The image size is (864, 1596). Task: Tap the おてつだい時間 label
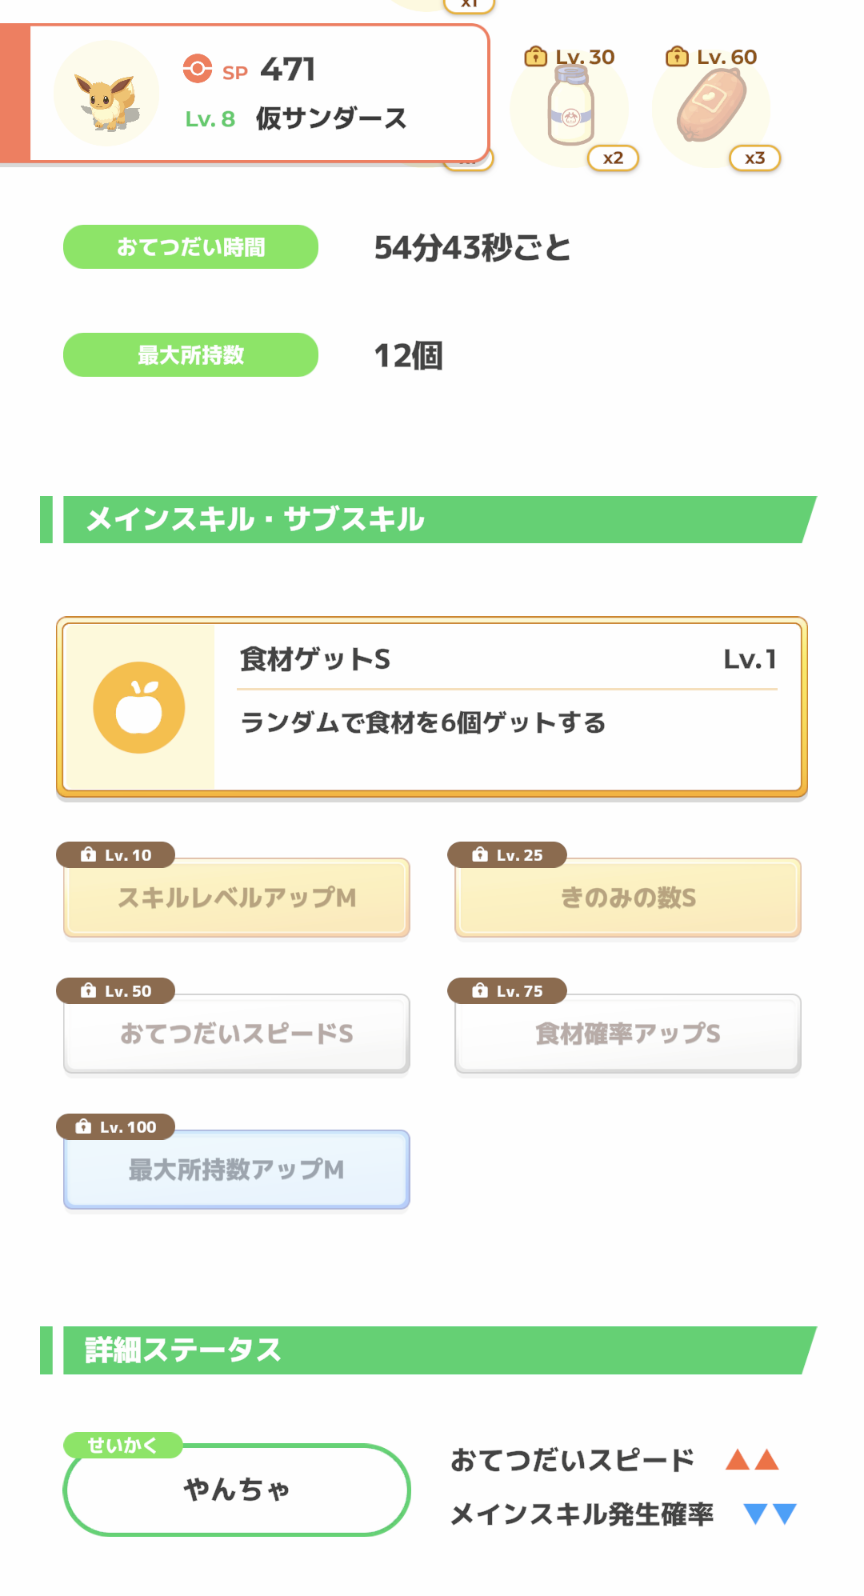point(191,247)
